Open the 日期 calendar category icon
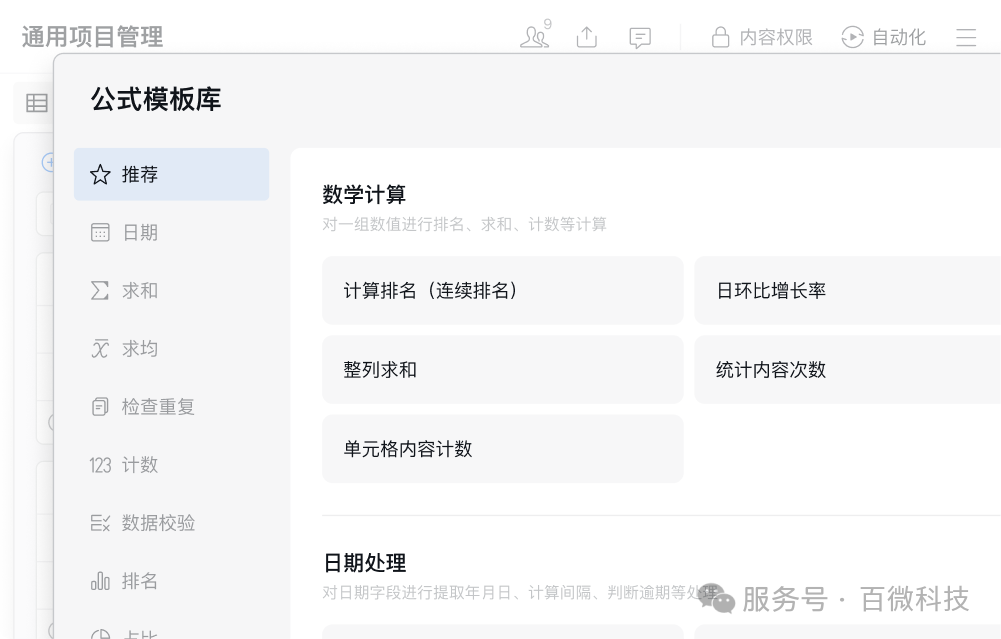The height and width of the screenshot is (639, 1001). [100, 232]
